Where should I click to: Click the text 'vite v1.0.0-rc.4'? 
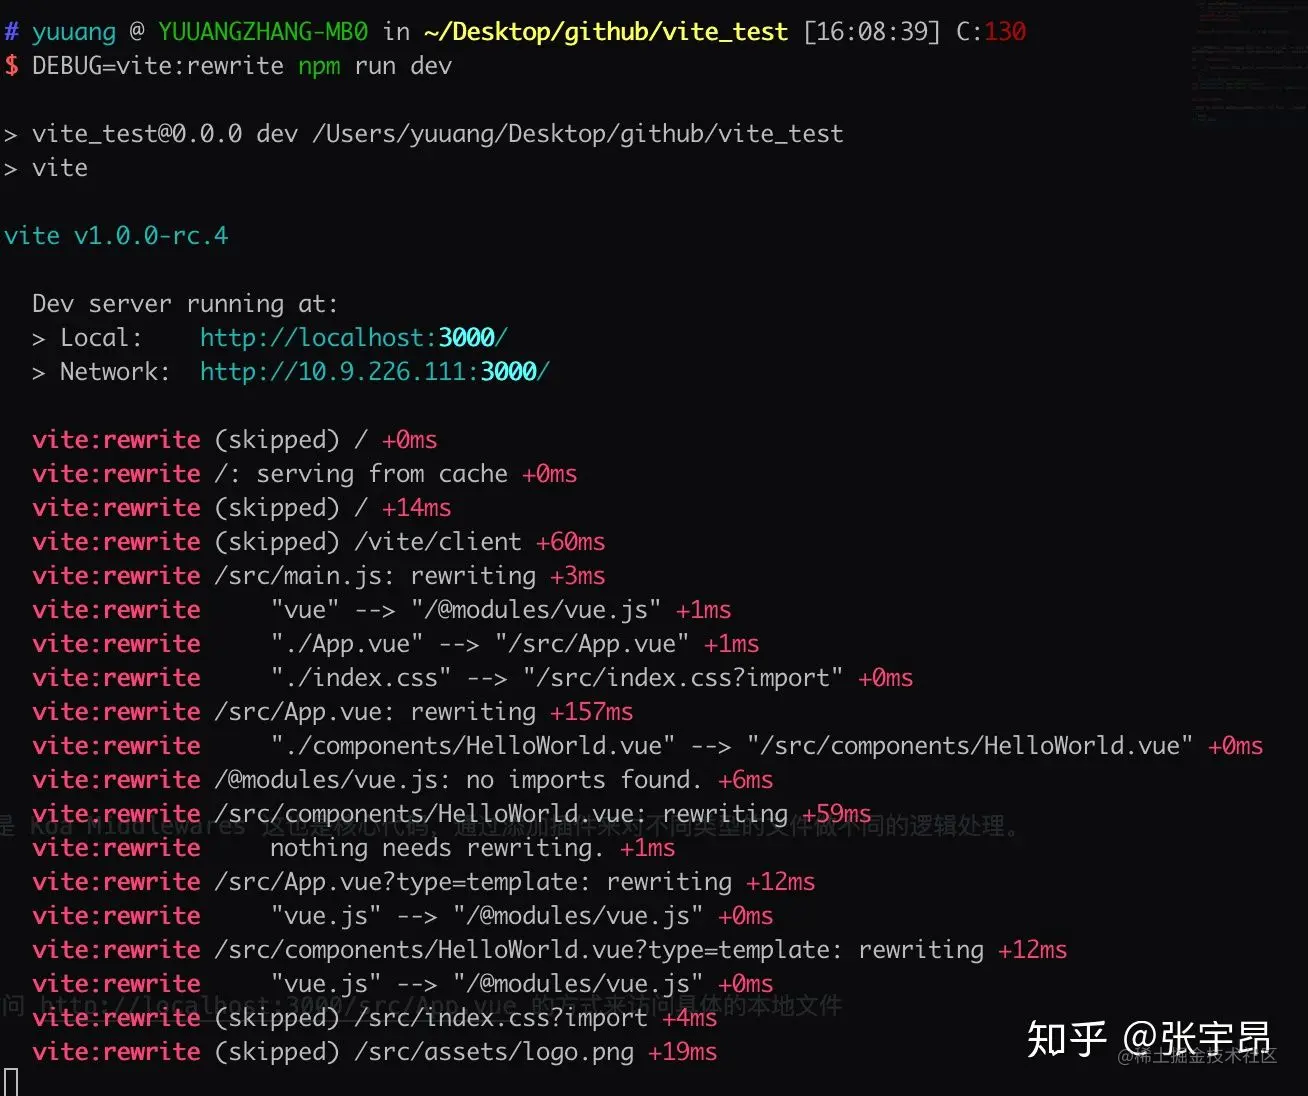point(116,236)
